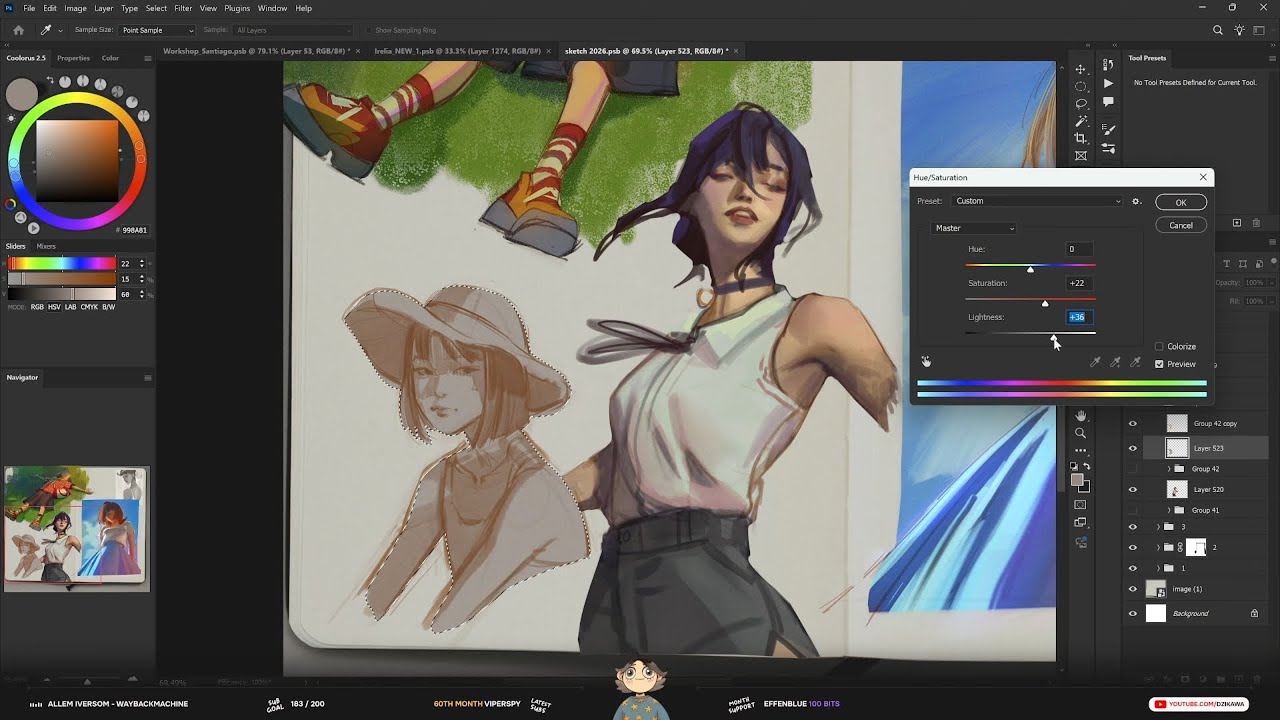Reset default foreground and background colors
The width and height of the screenshot is (1280, 720).
[1074, 467]
